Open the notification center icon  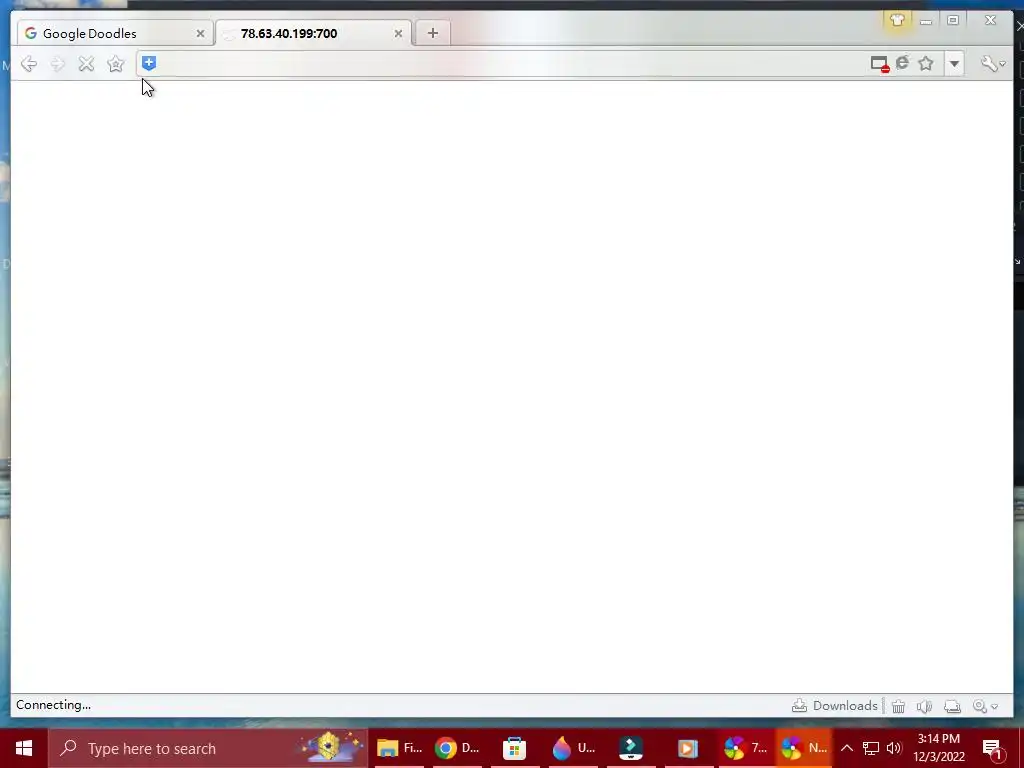992,748
